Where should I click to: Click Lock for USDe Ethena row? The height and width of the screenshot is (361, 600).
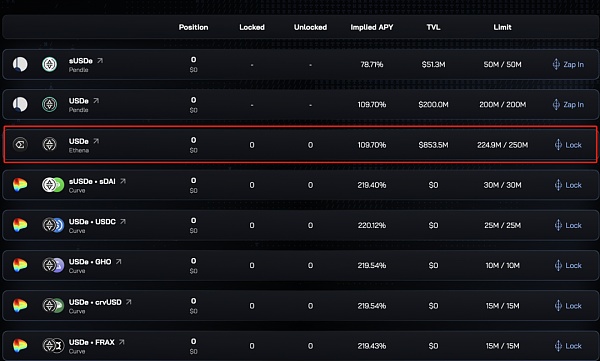568,145
